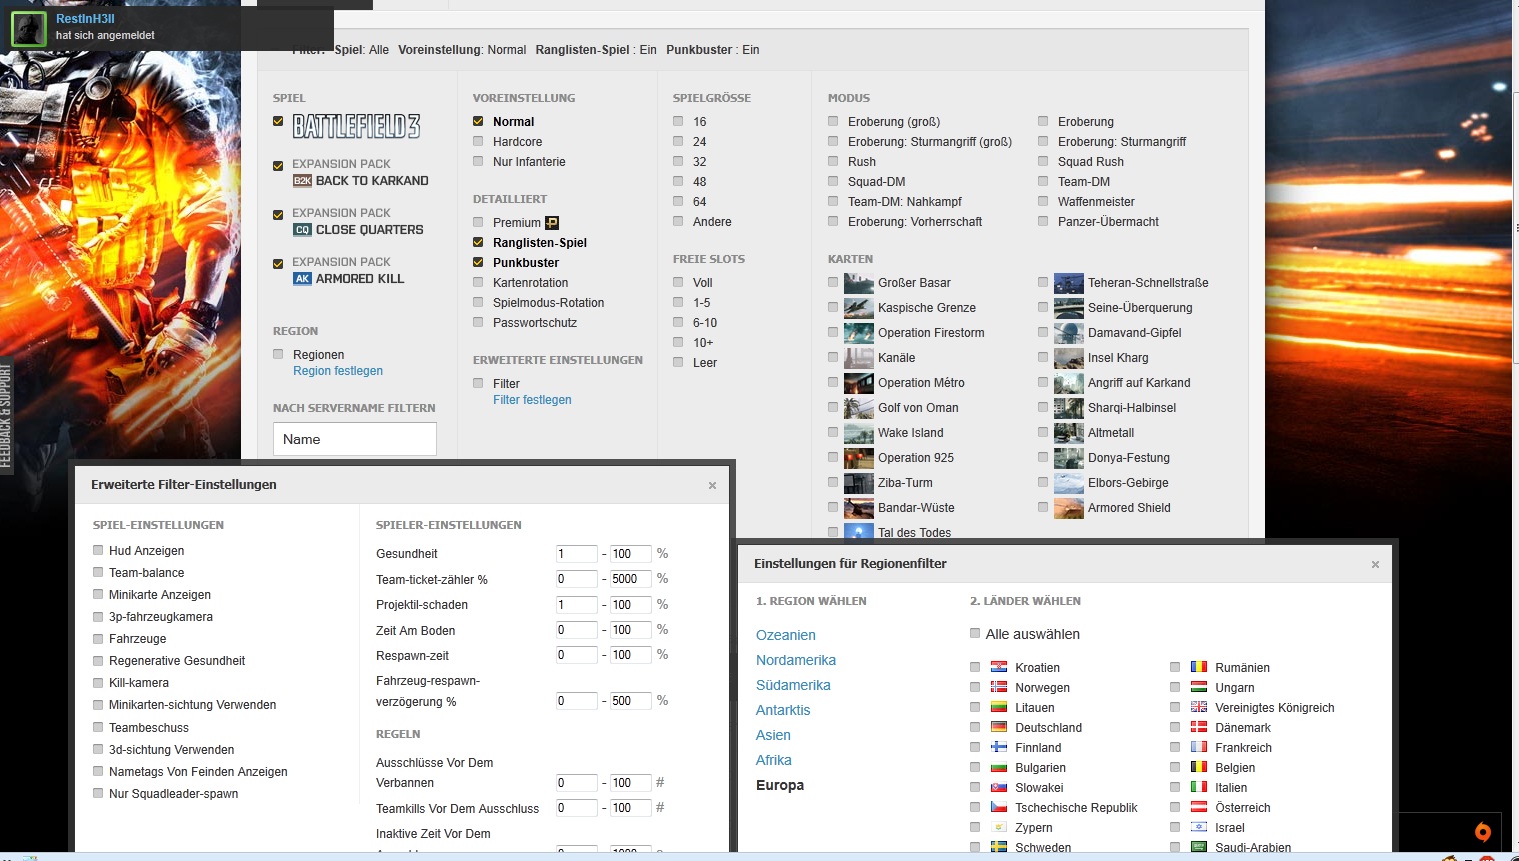Click the Gesundheit minimum value field

click(576, 553)
